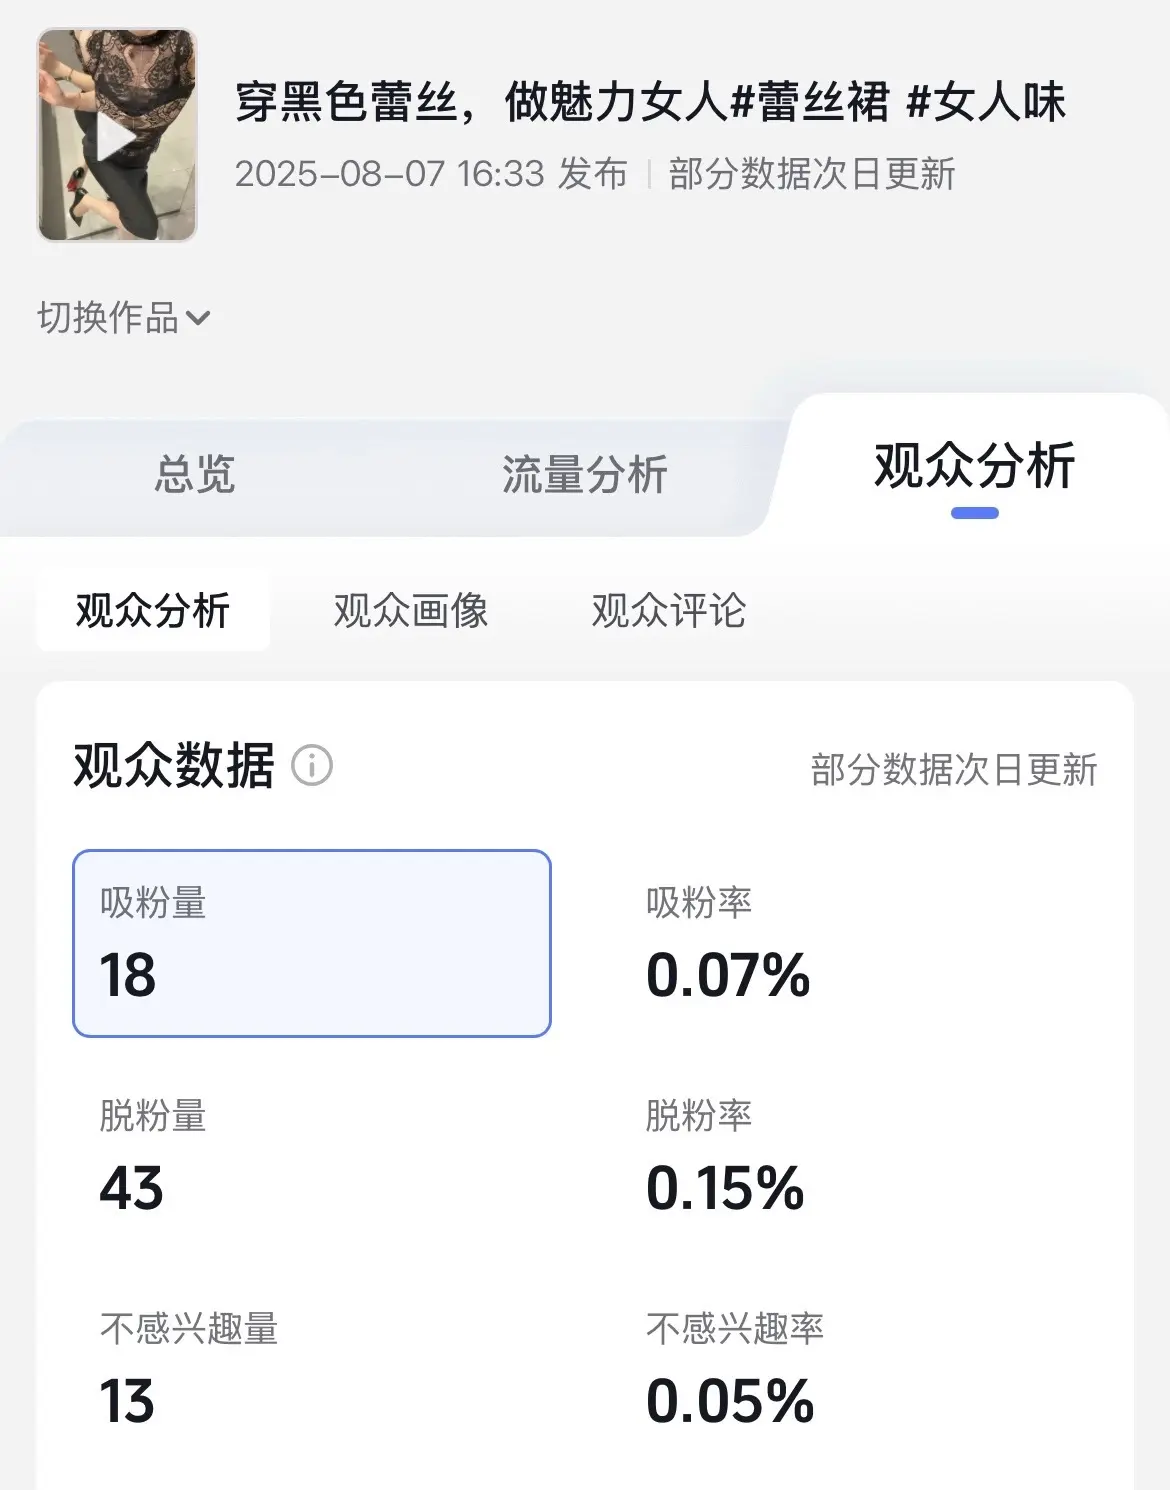Switch to 观众画像 sub-tab

click(x=411, y=610)
